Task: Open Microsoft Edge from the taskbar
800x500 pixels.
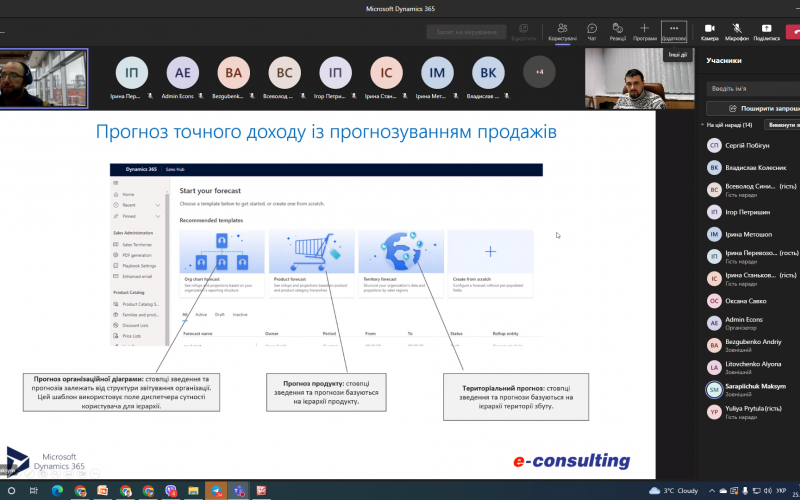Action: 57,491
